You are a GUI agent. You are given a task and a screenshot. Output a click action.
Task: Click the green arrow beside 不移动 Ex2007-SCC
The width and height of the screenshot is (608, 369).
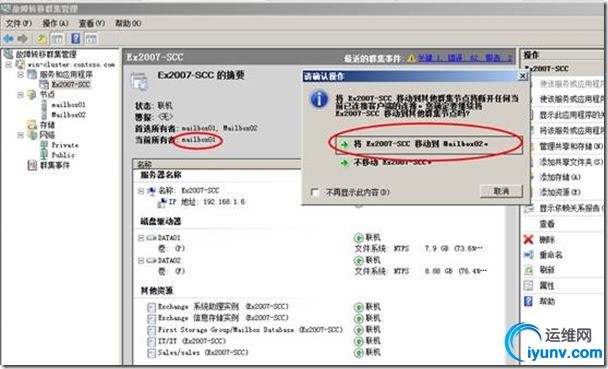344,162
